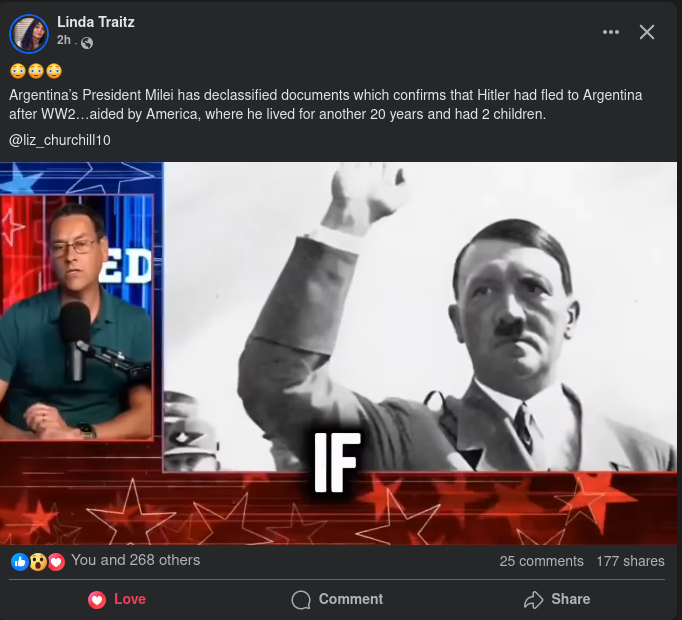The image size is (682, 620).
Task: Expand the 25 comments list
Action: pyautogui.click(x=541, y=561)
